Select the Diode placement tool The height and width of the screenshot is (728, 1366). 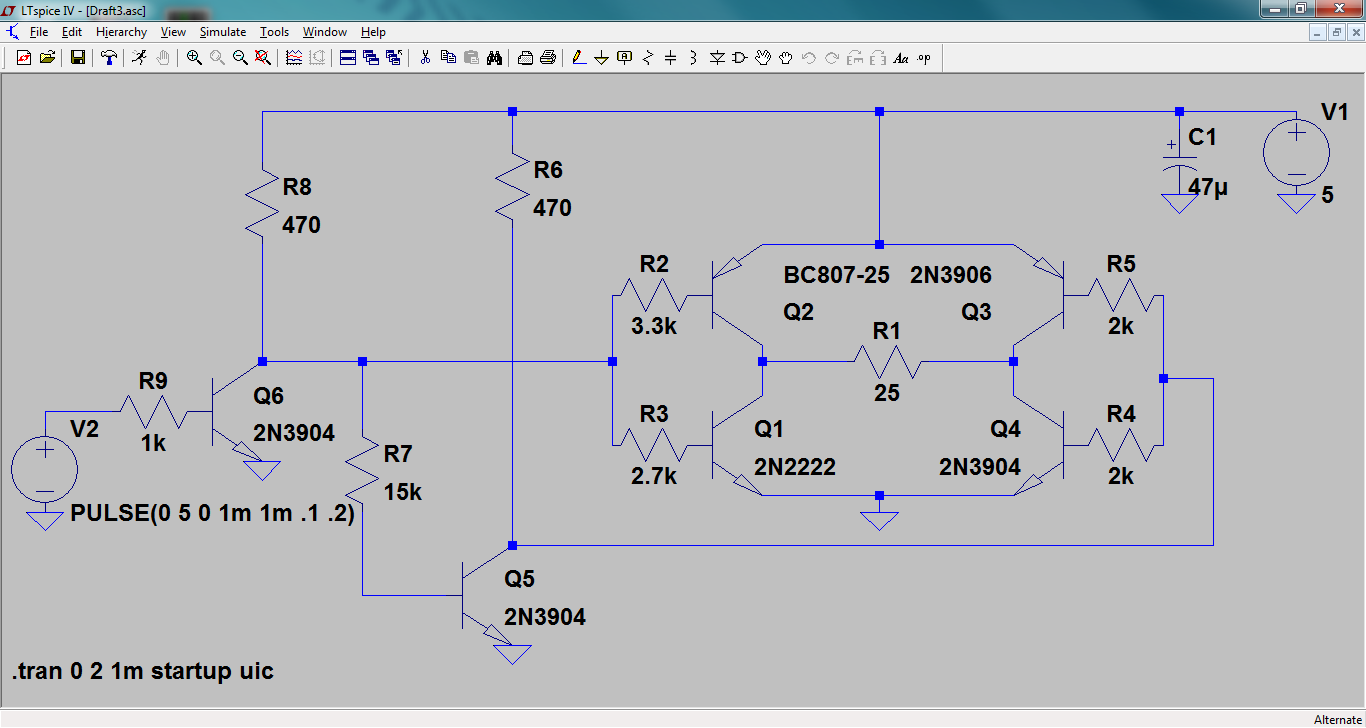(x=717, y=58)
